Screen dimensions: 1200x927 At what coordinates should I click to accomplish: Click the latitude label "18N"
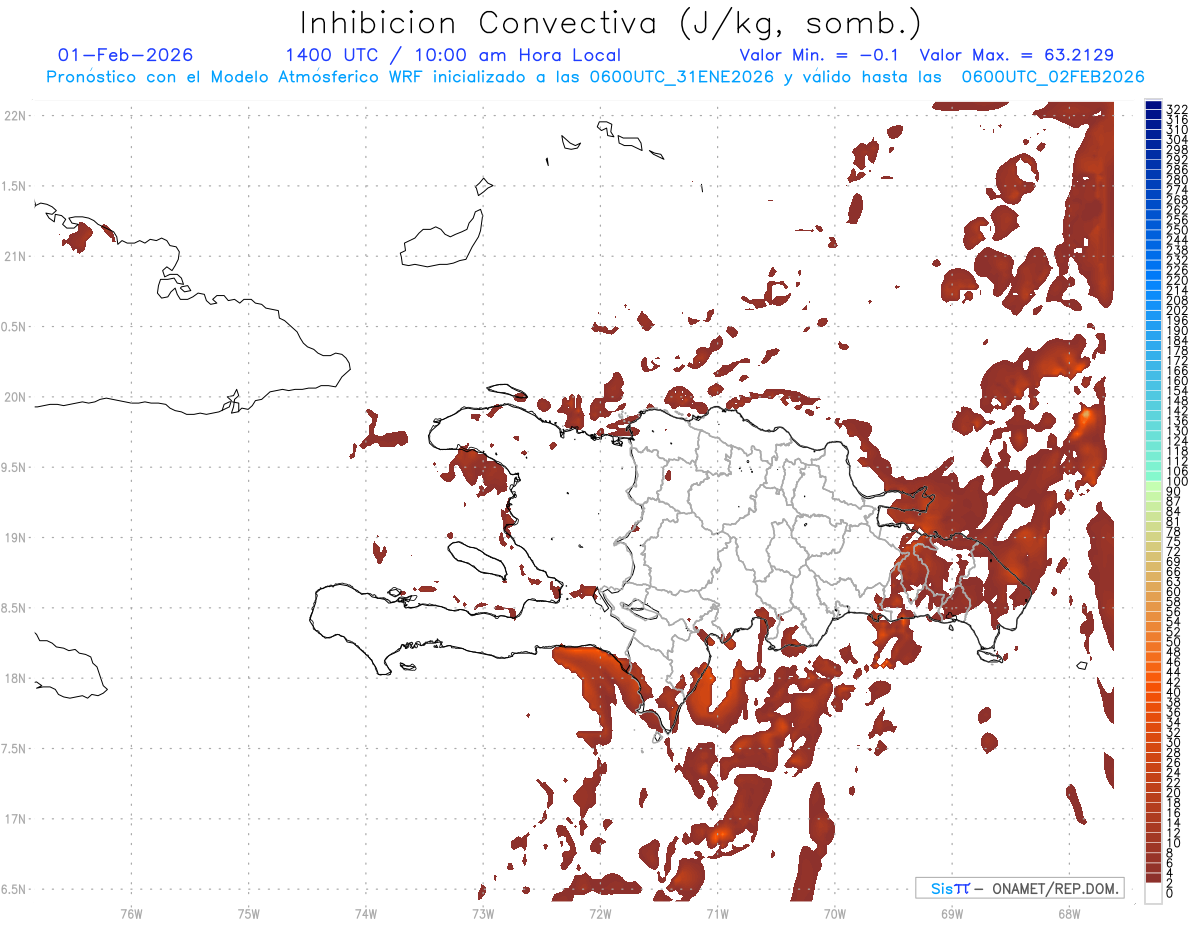[x=15, y=678]
